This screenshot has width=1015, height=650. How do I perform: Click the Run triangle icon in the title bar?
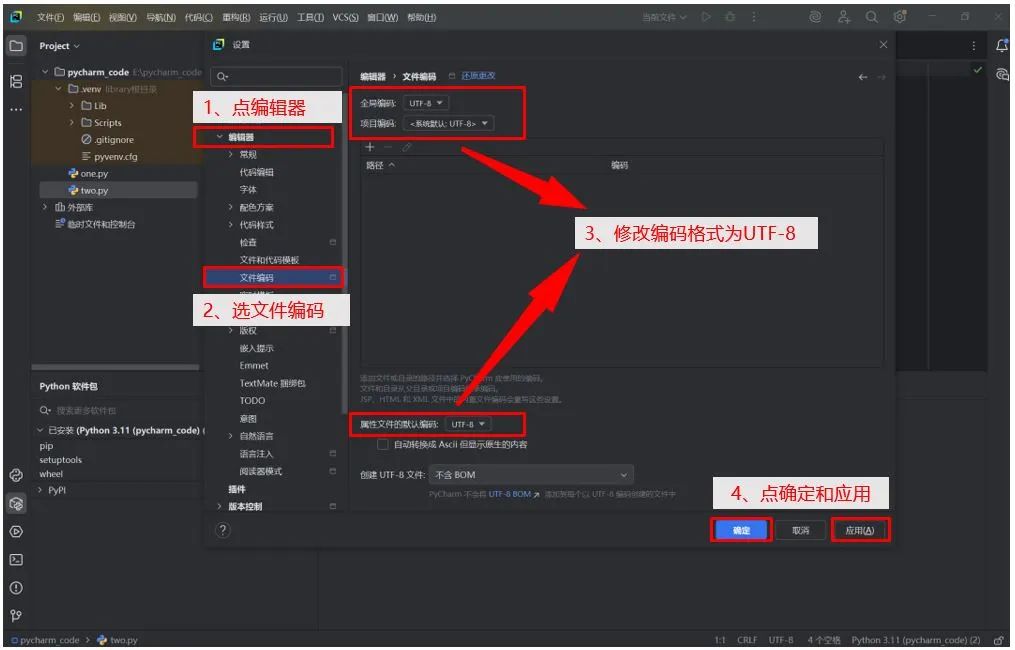[x=706, y=17]
